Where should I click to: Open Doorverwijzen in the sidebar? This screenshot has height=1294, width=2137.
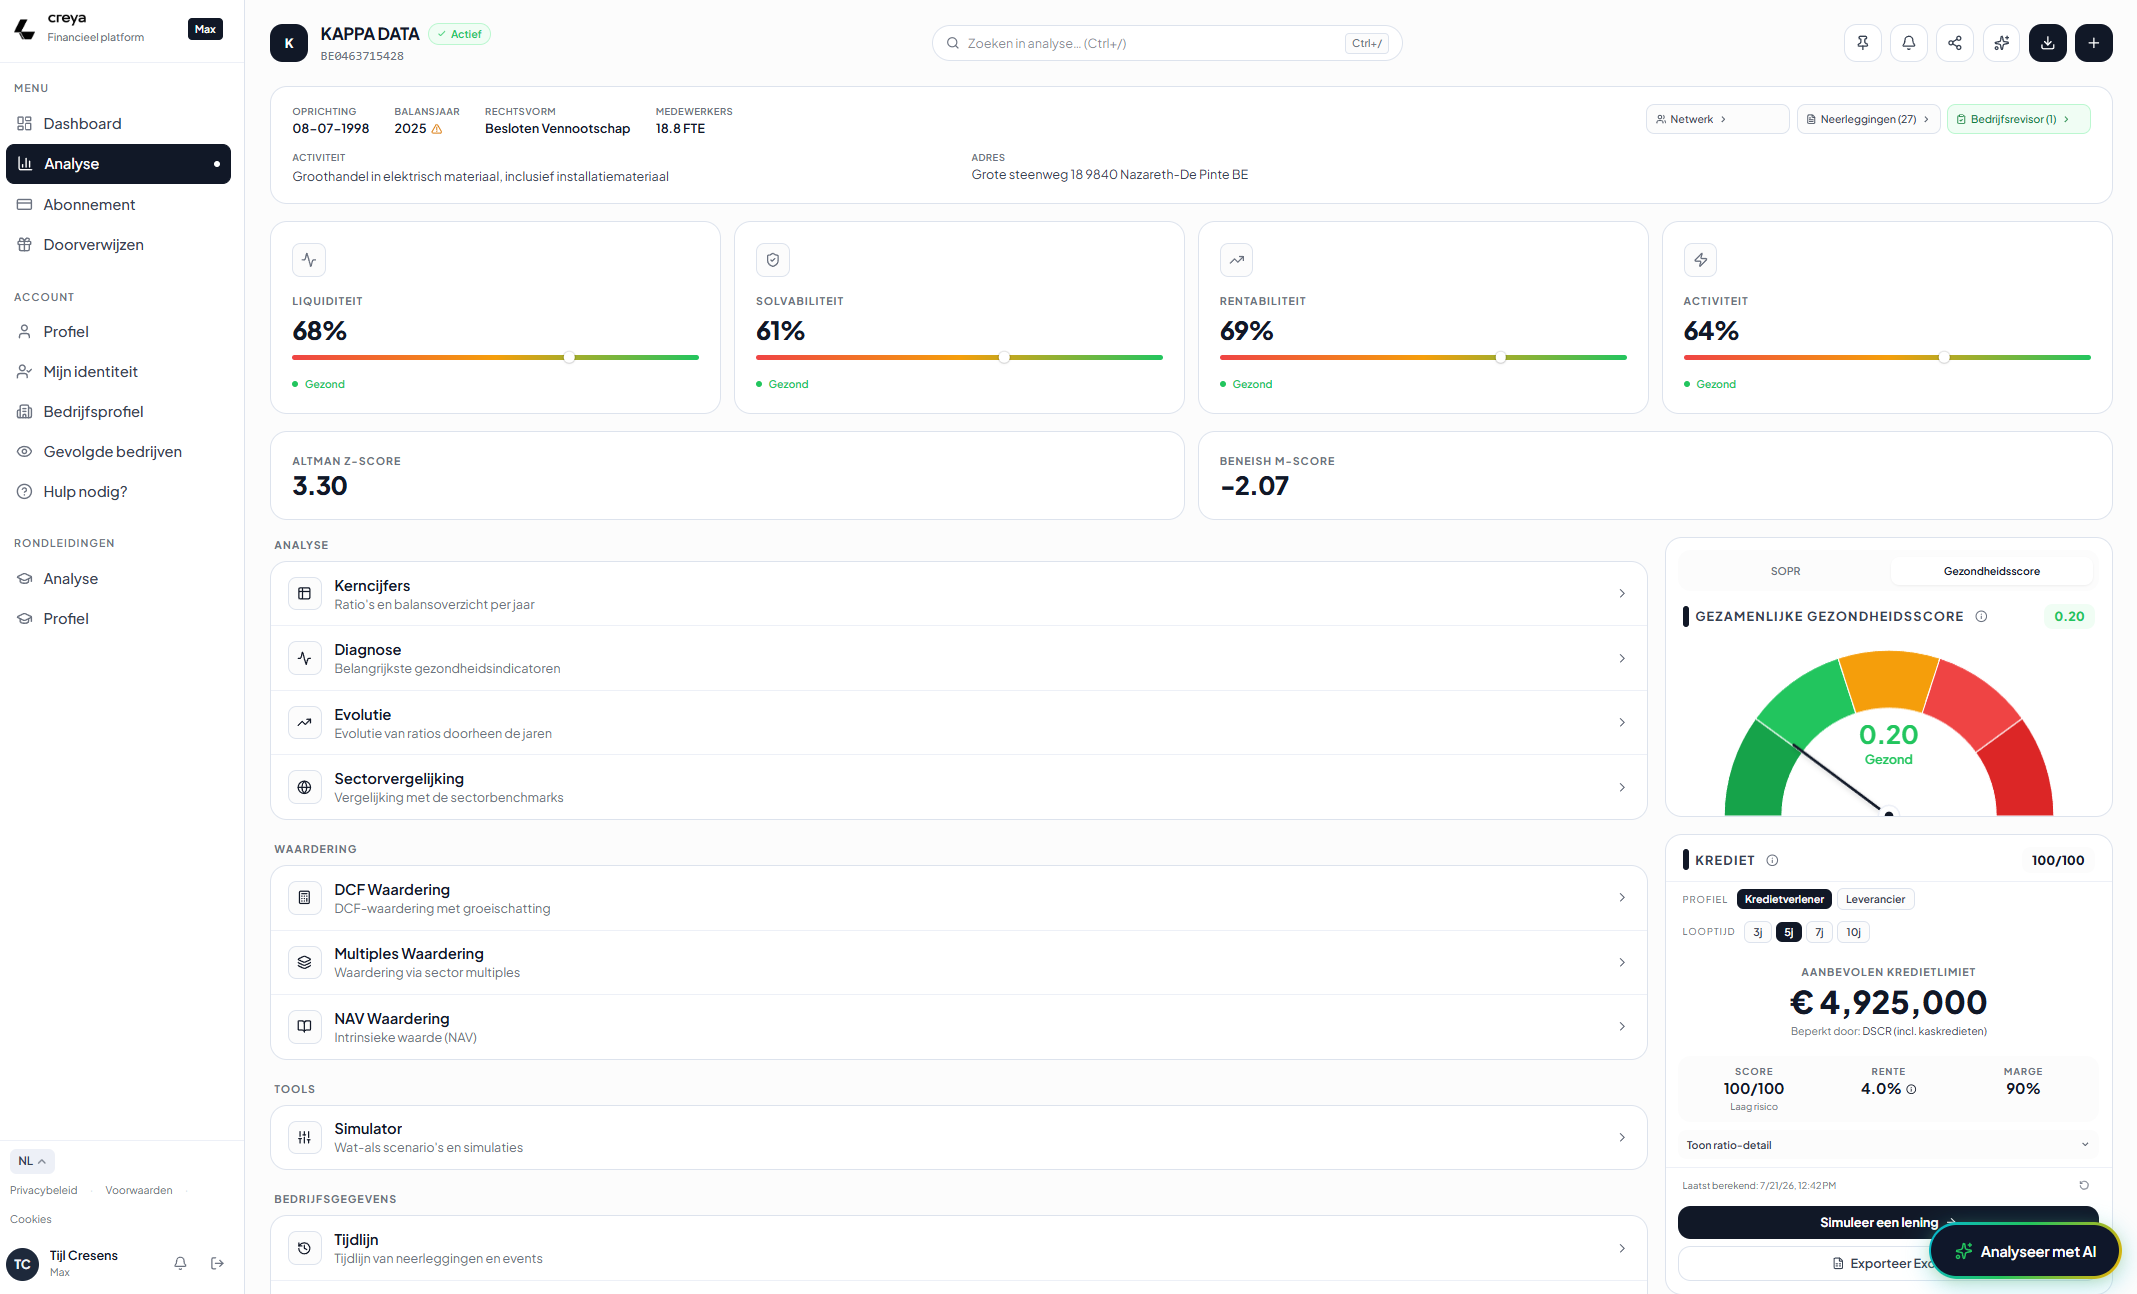click(118, 244)
